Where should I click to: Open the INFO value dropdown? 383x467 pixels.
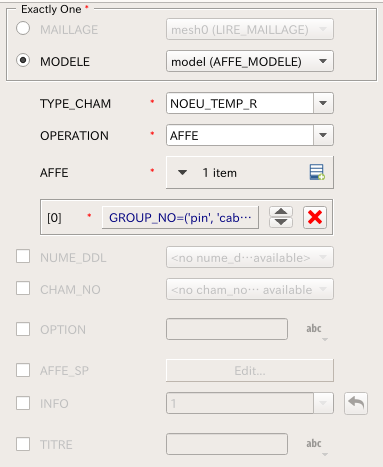[x=323, y=403]
